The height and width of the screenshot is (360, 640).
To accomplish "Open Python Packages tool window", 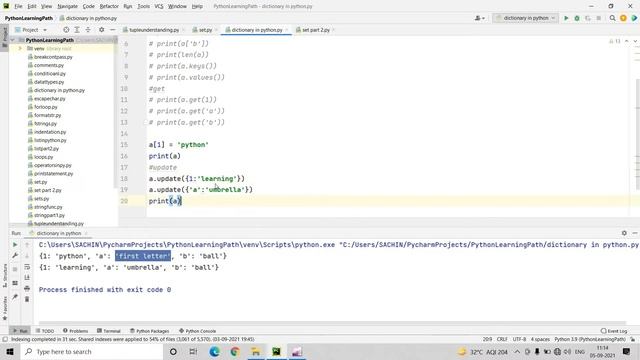I will (149, 331).
